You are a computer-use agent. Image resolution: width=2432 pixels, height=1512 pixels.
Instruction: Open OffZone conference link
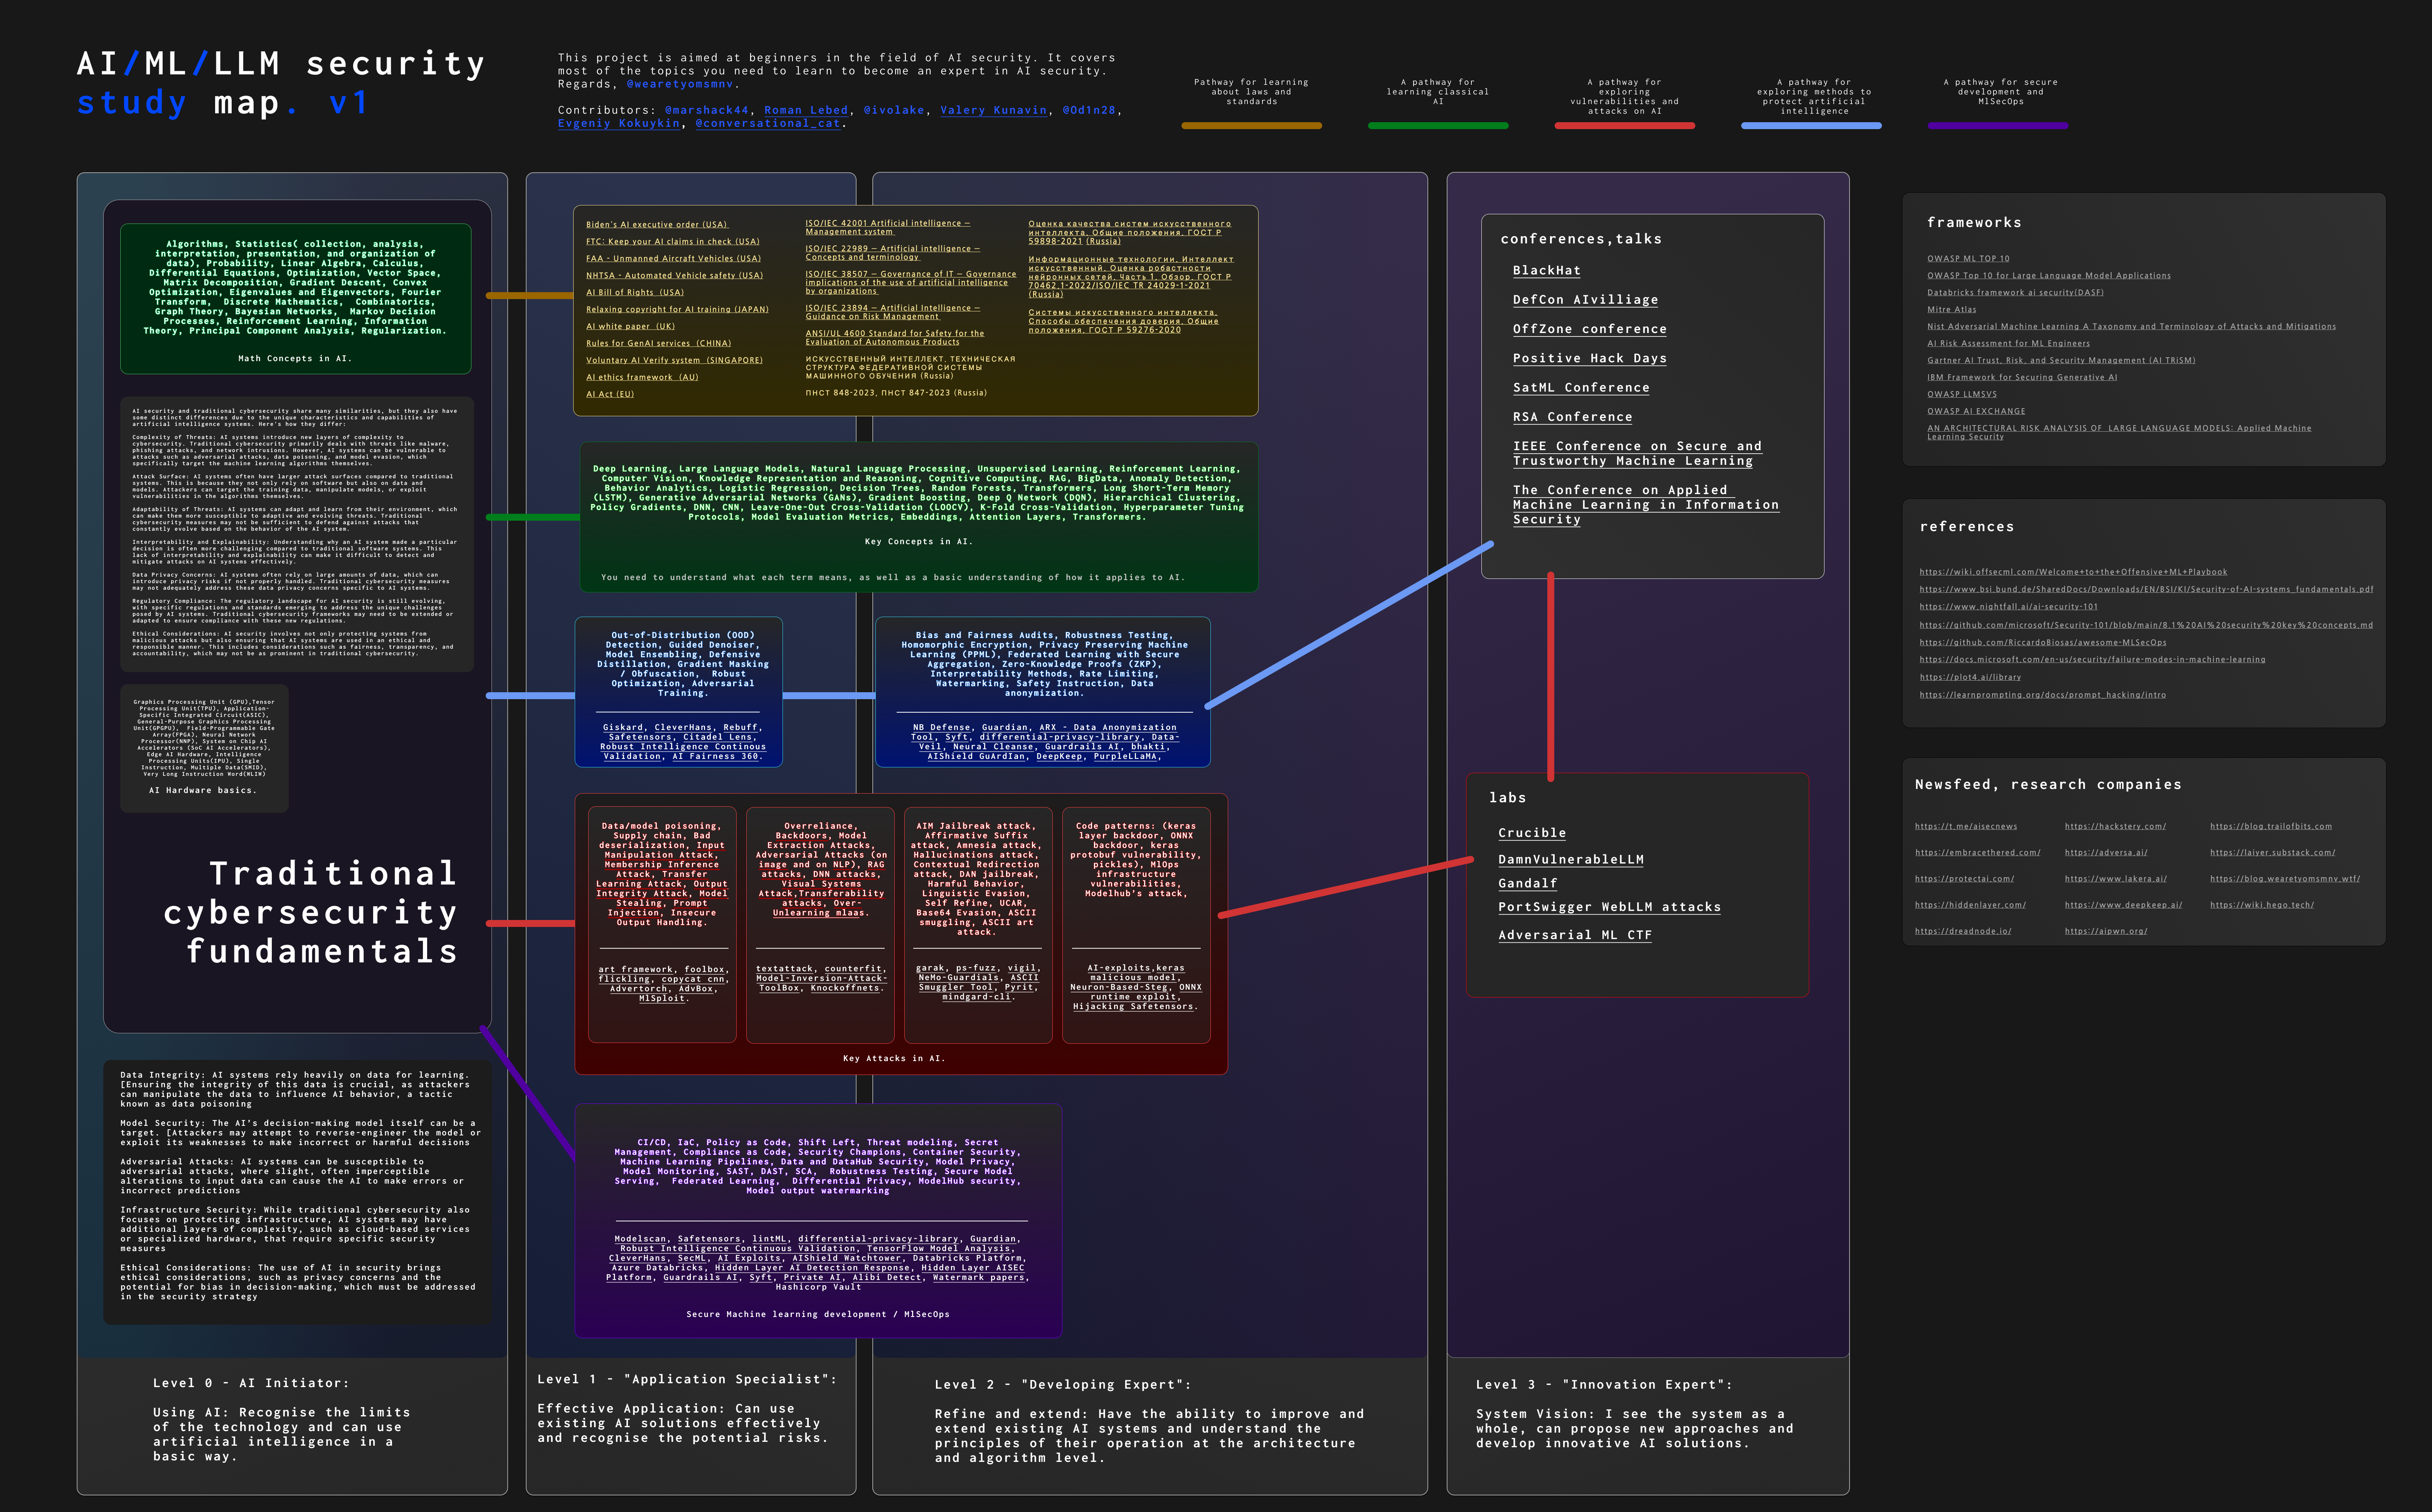(1590, 329)
